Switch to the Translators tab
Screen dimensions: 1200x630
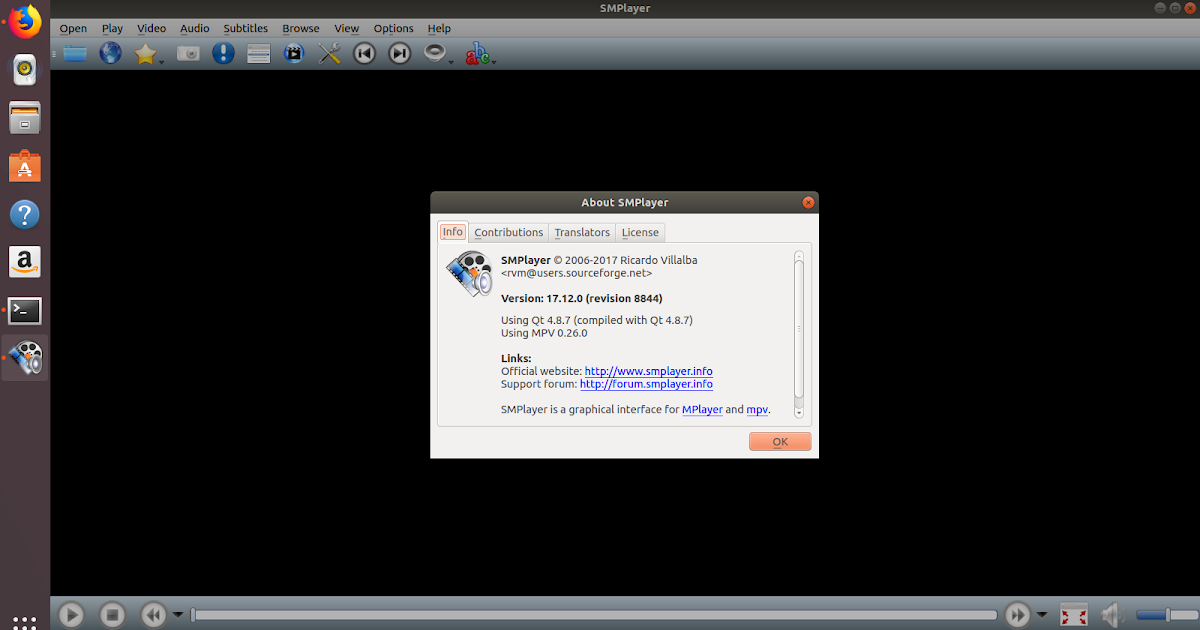tap(582, 232)
